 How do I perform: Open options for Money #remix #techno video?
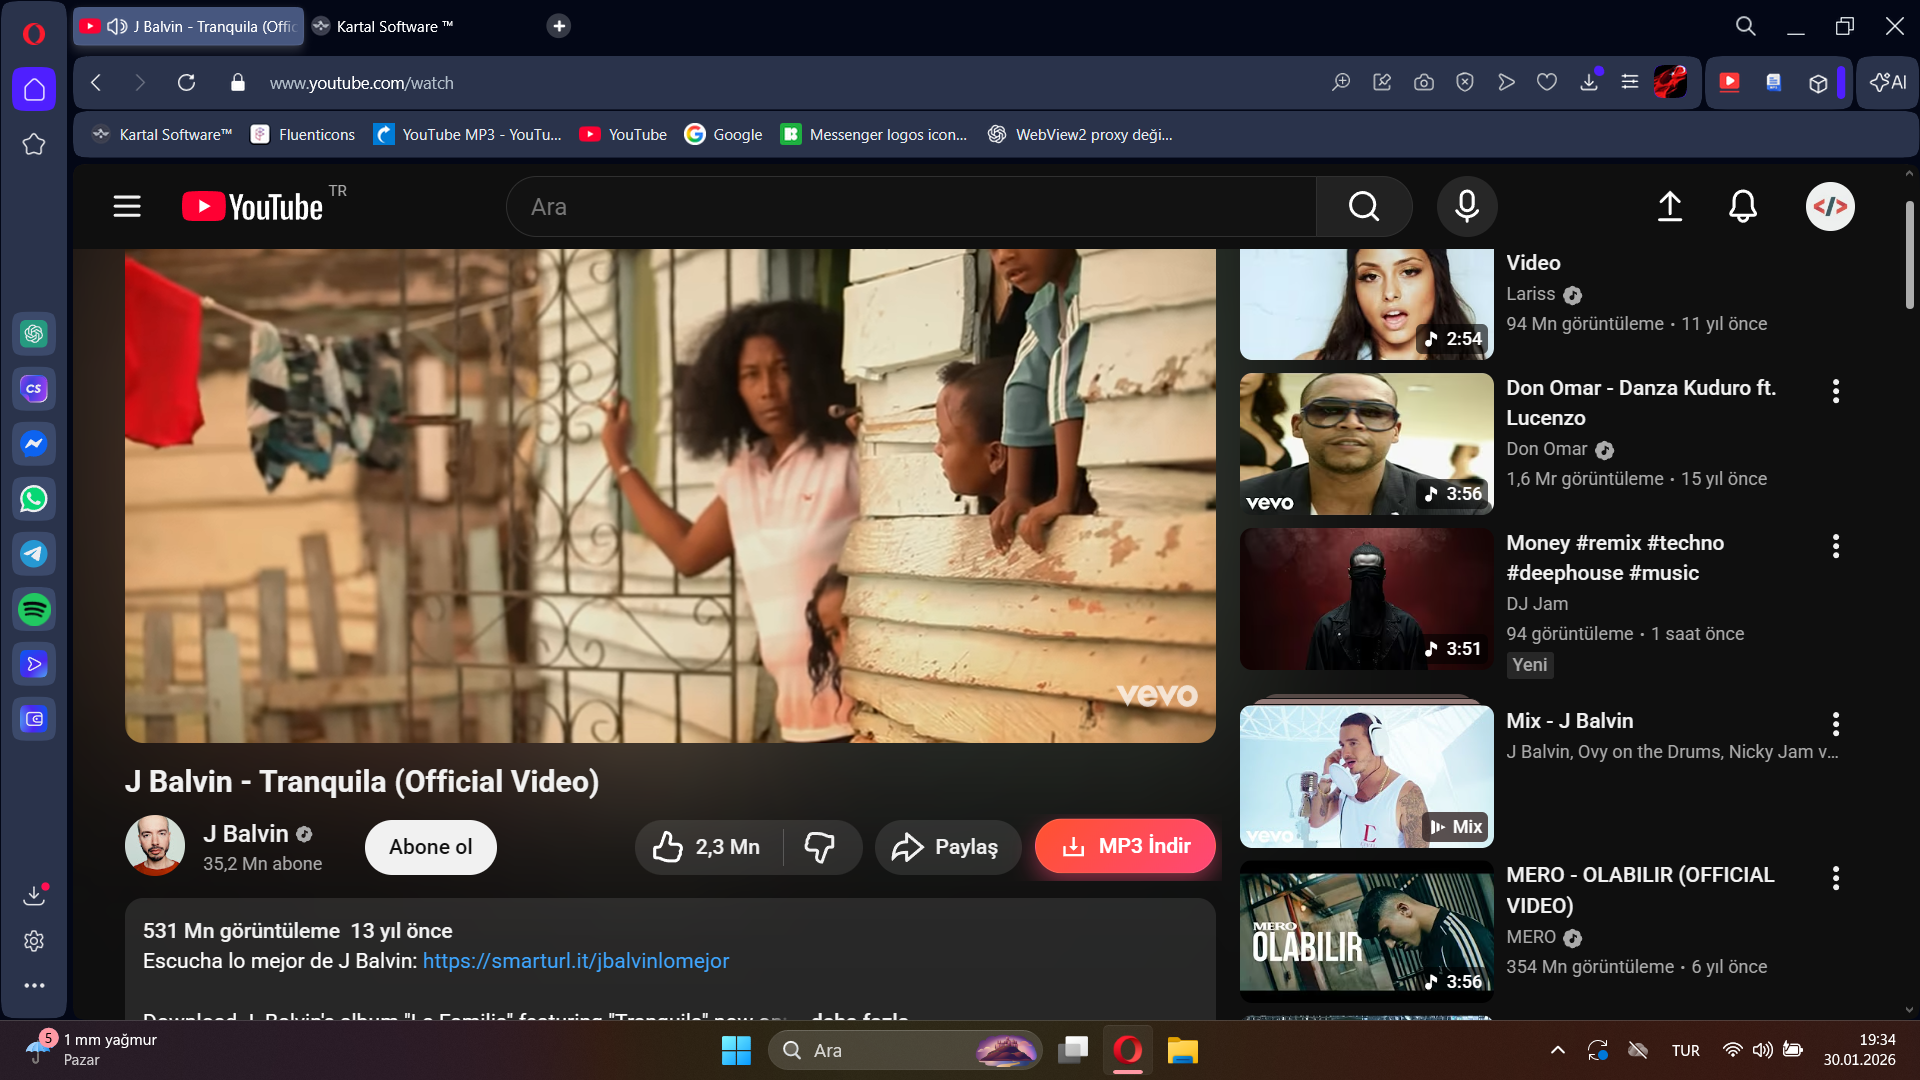(x=1836, y=546)
